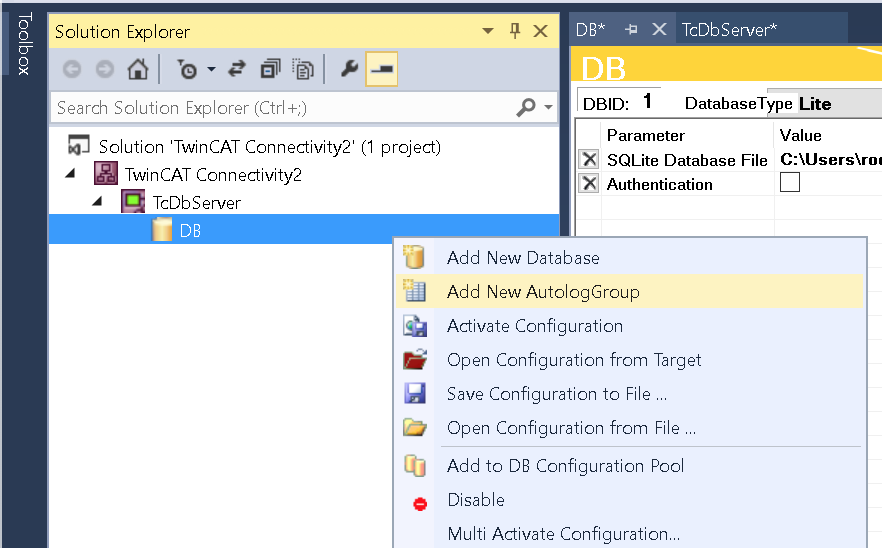Viewport: 882px width, 548px height.
Task: Open Solution Explorer window position dropdown
Action: point(488,31)
